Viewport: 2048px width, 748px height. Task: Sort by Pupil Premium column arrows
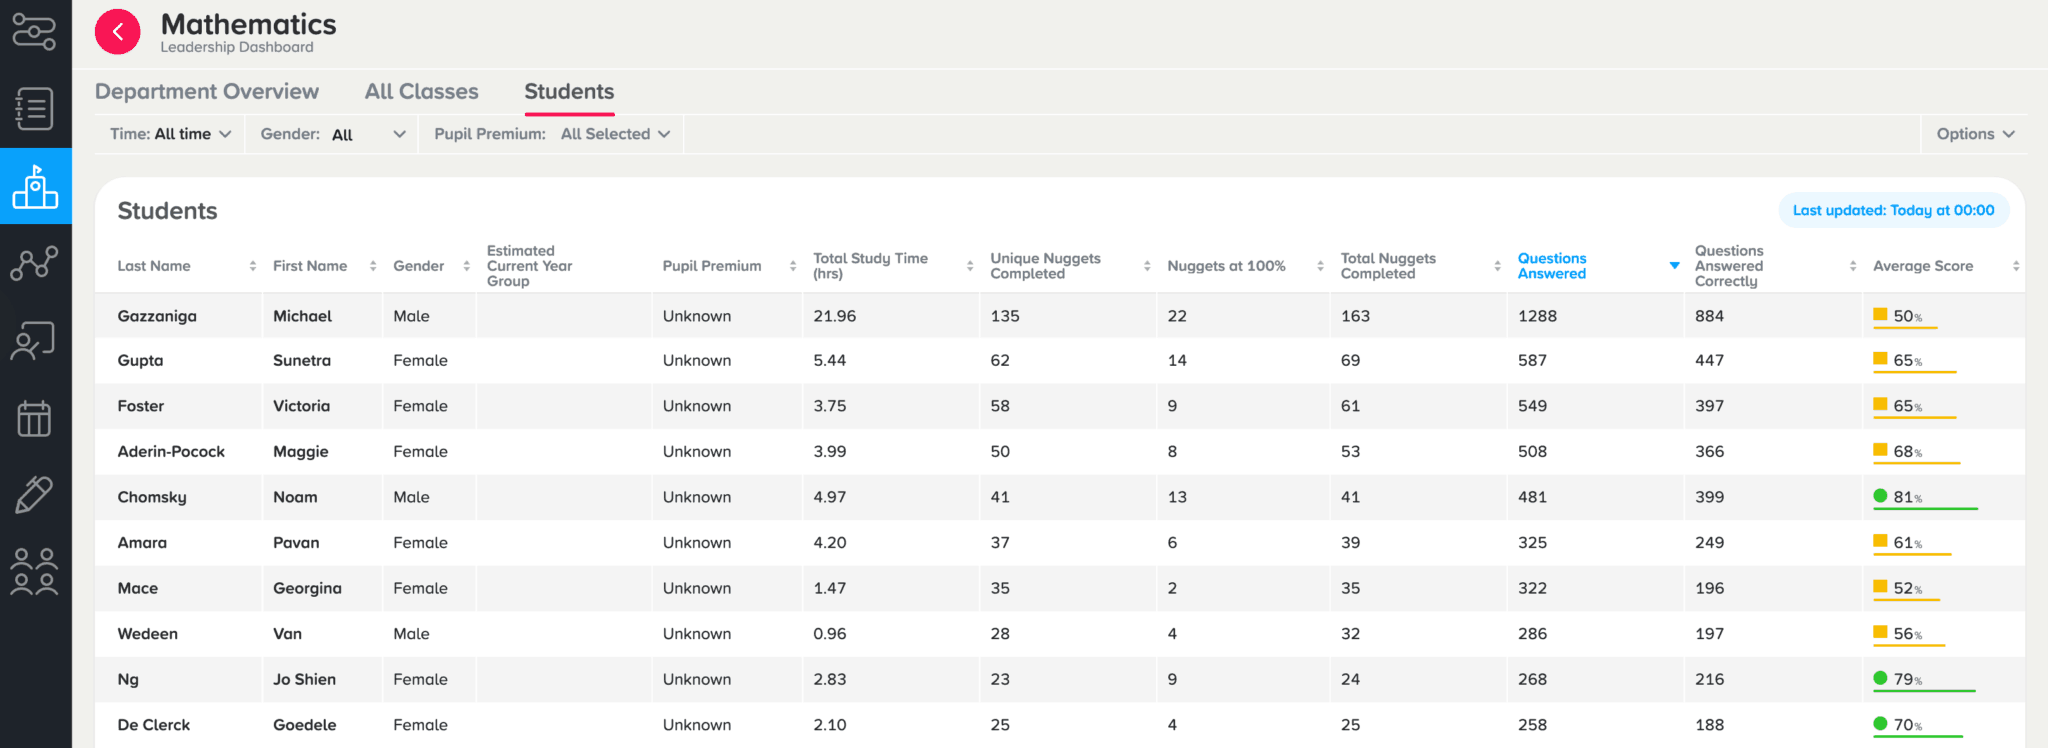point(792,266)
